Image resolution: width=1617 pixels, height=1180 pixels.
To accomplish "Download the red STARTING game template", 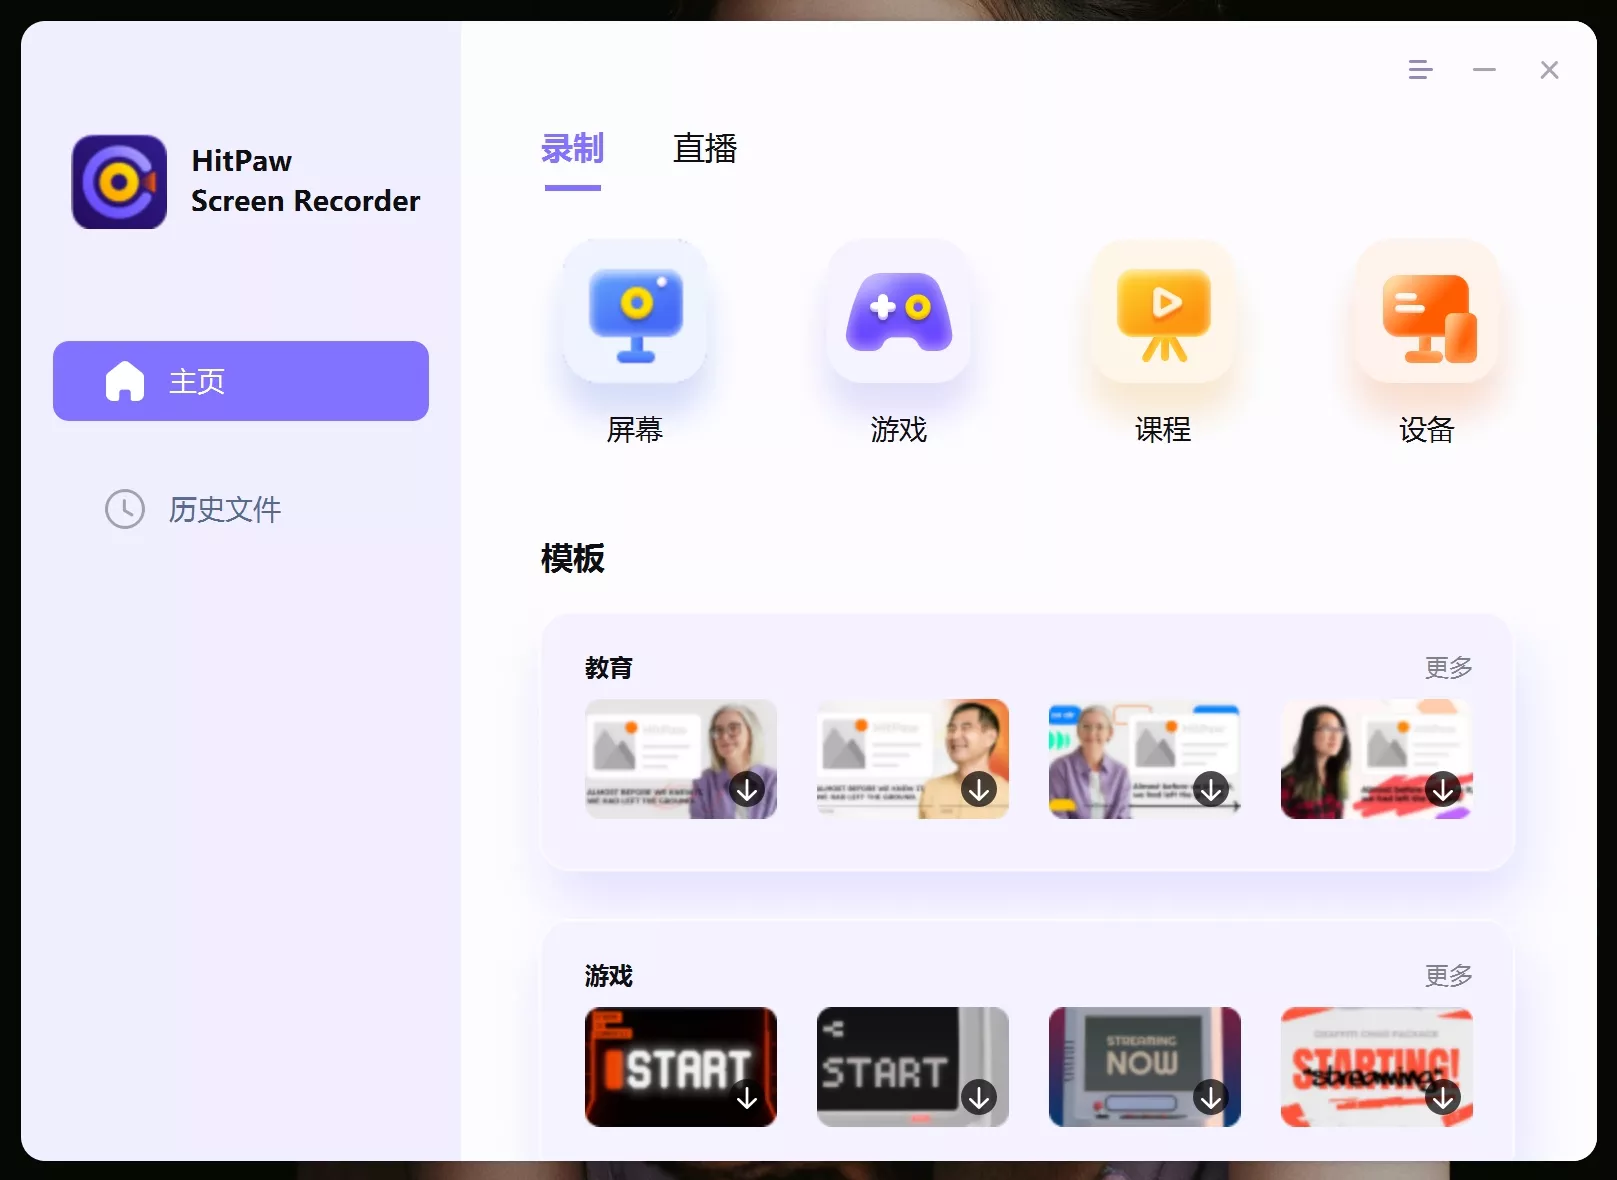I will (1443, 1097).
